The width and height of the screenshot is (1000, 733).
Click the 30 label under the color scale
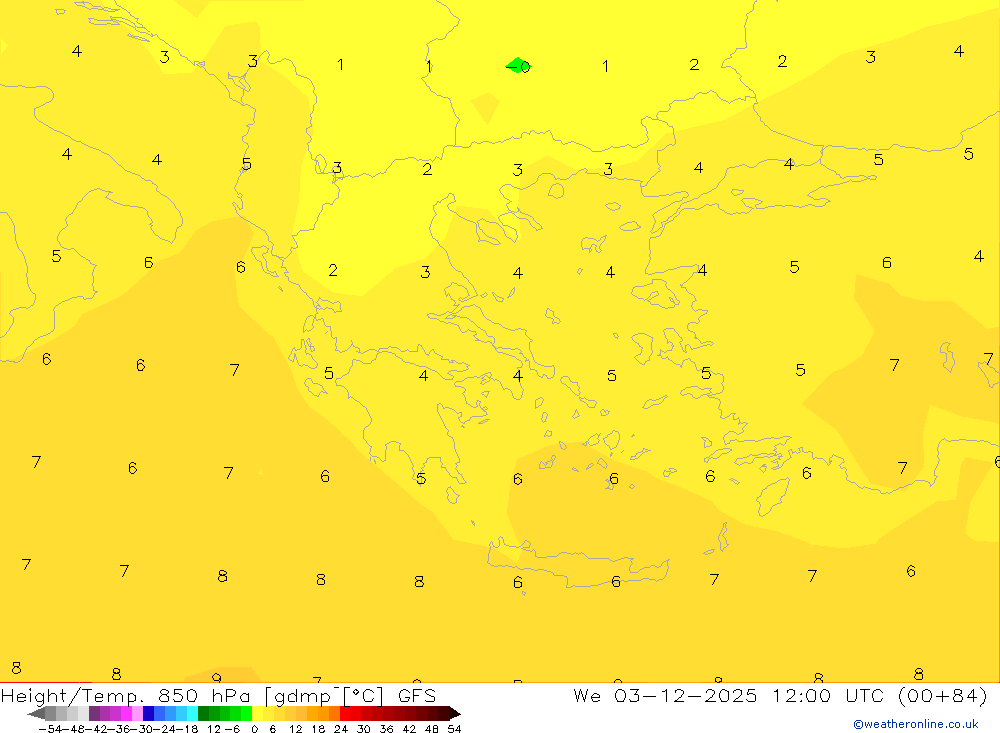tap(364, 729)
